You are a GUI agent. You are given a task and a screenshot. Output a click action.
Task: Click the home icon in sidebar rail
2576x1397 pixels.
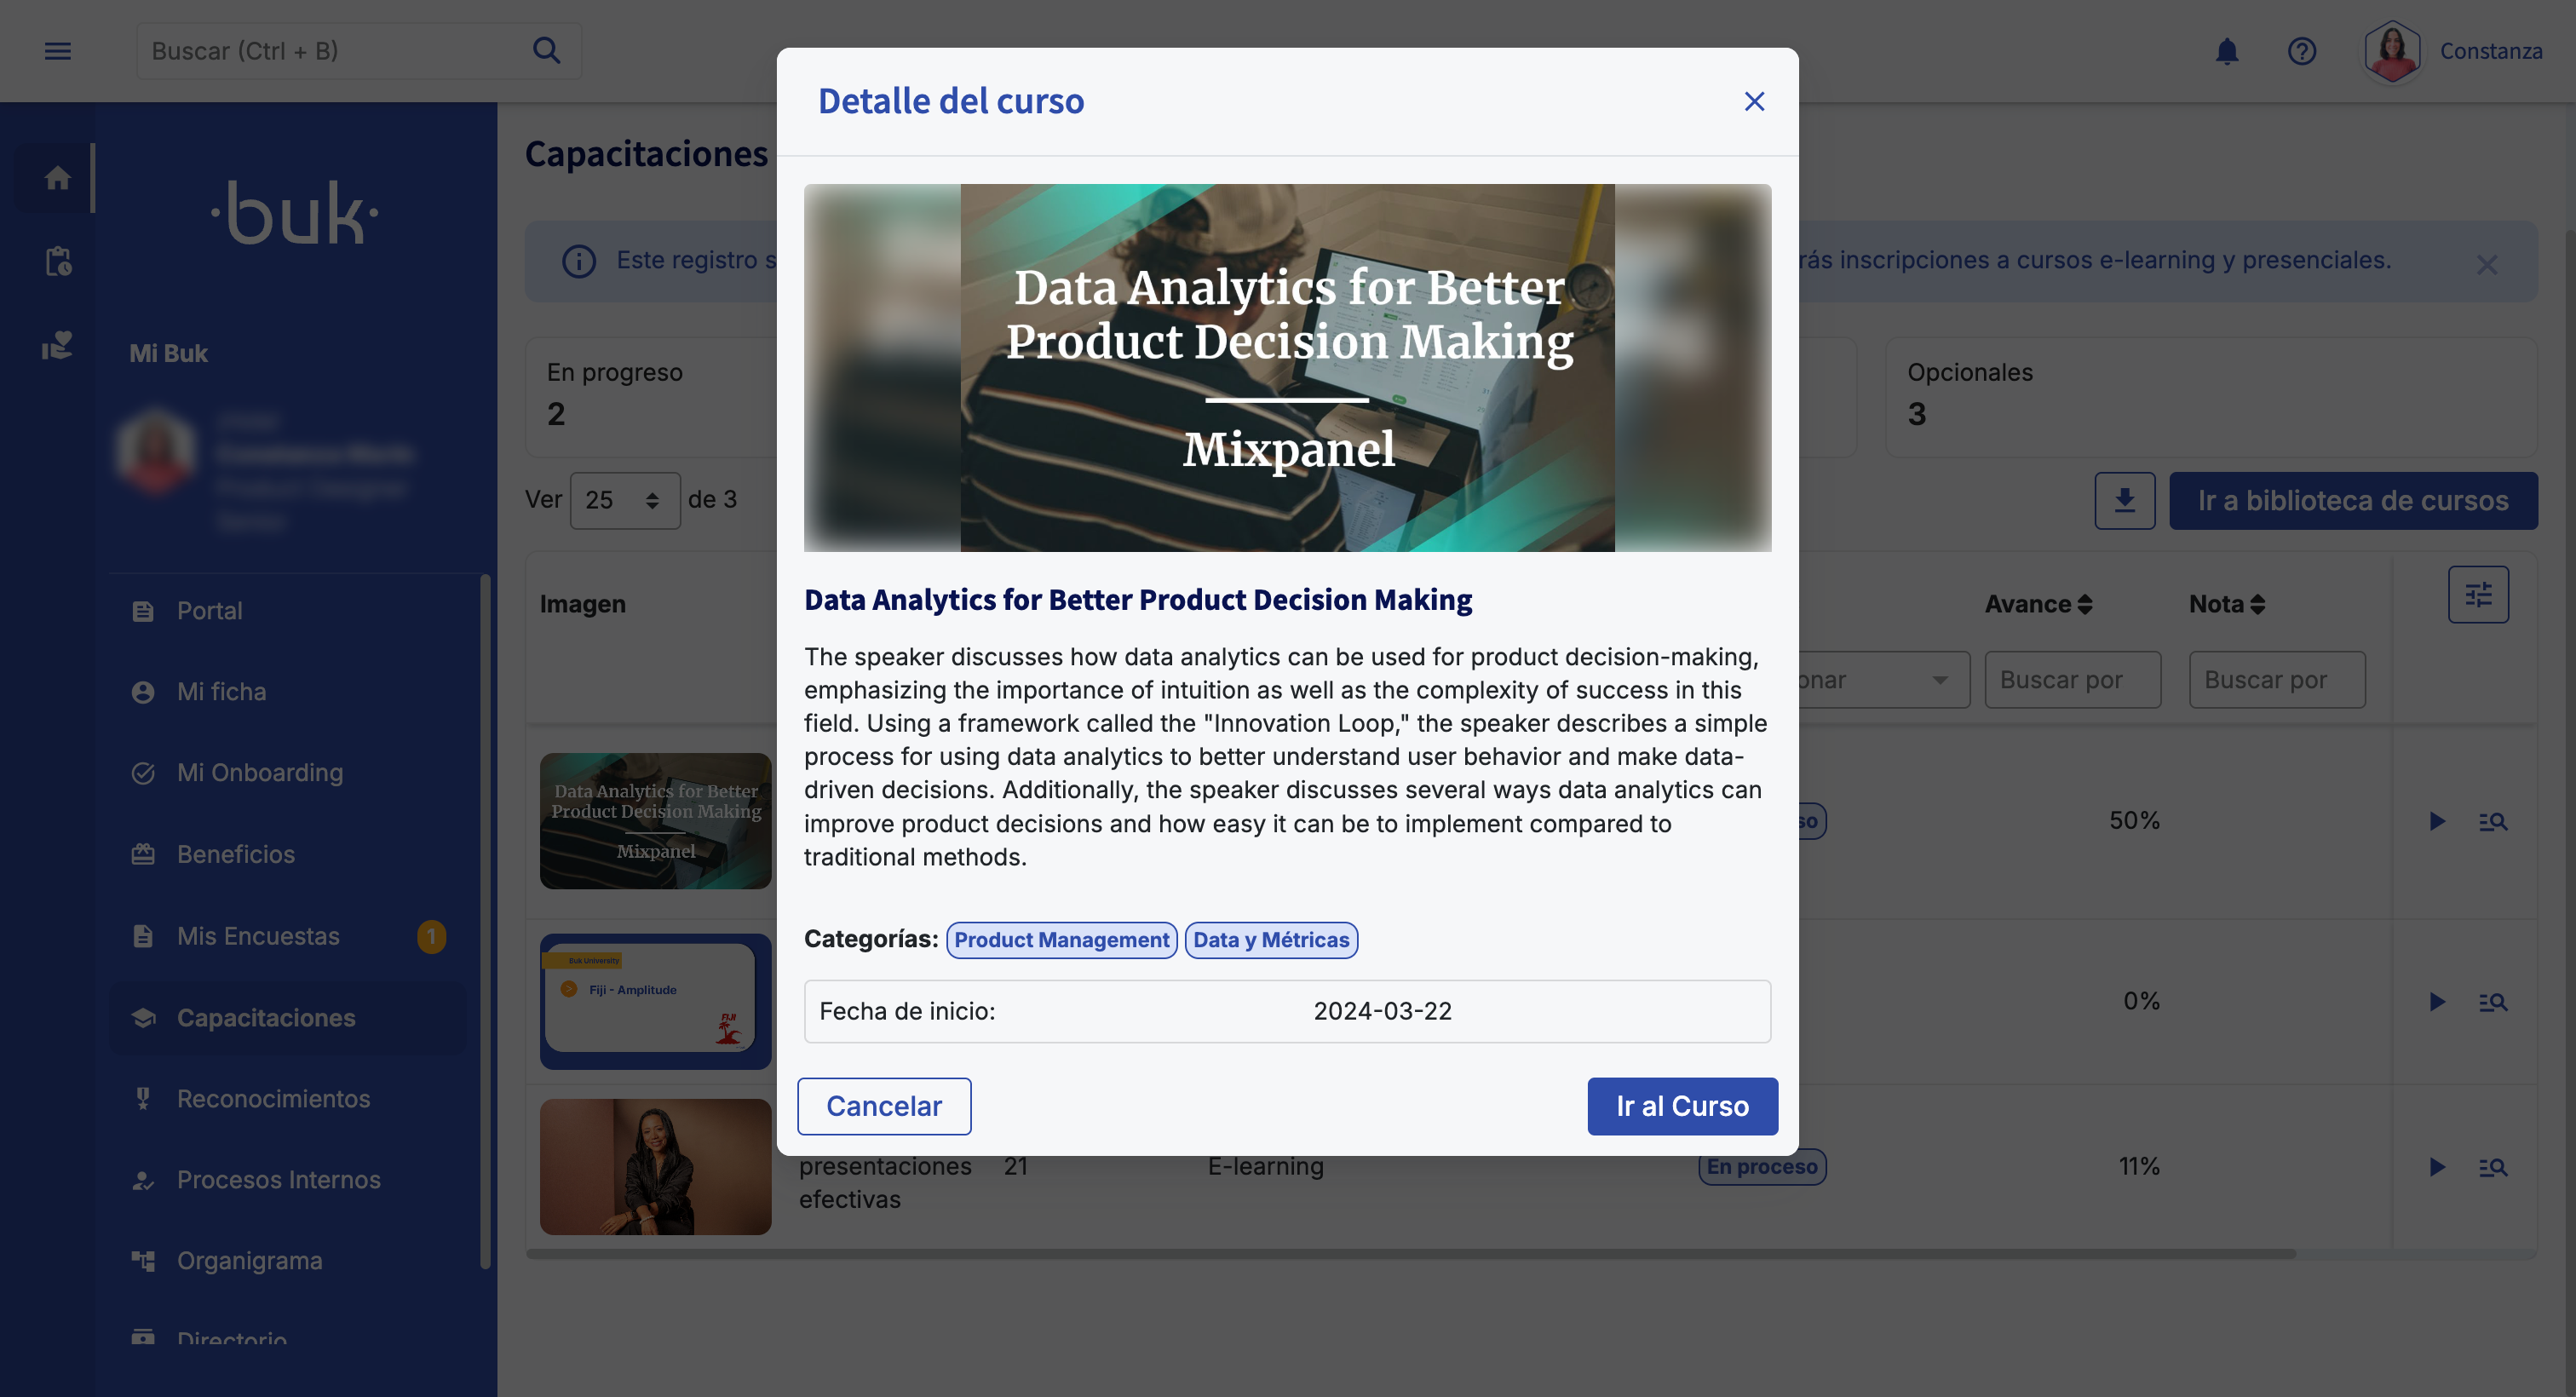point(58,178)
